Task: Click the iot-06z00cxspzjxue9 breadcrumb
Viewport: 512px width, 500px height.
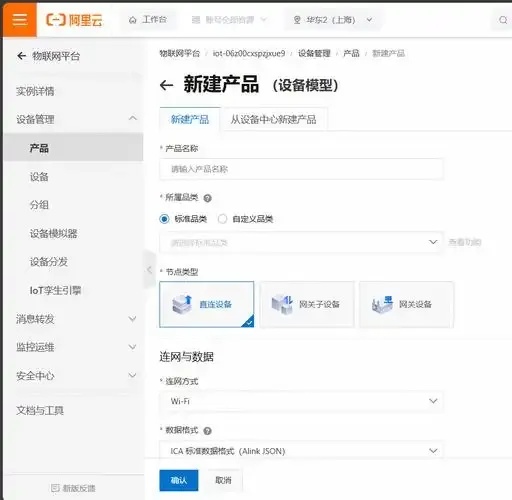Action: coord(249,53)
